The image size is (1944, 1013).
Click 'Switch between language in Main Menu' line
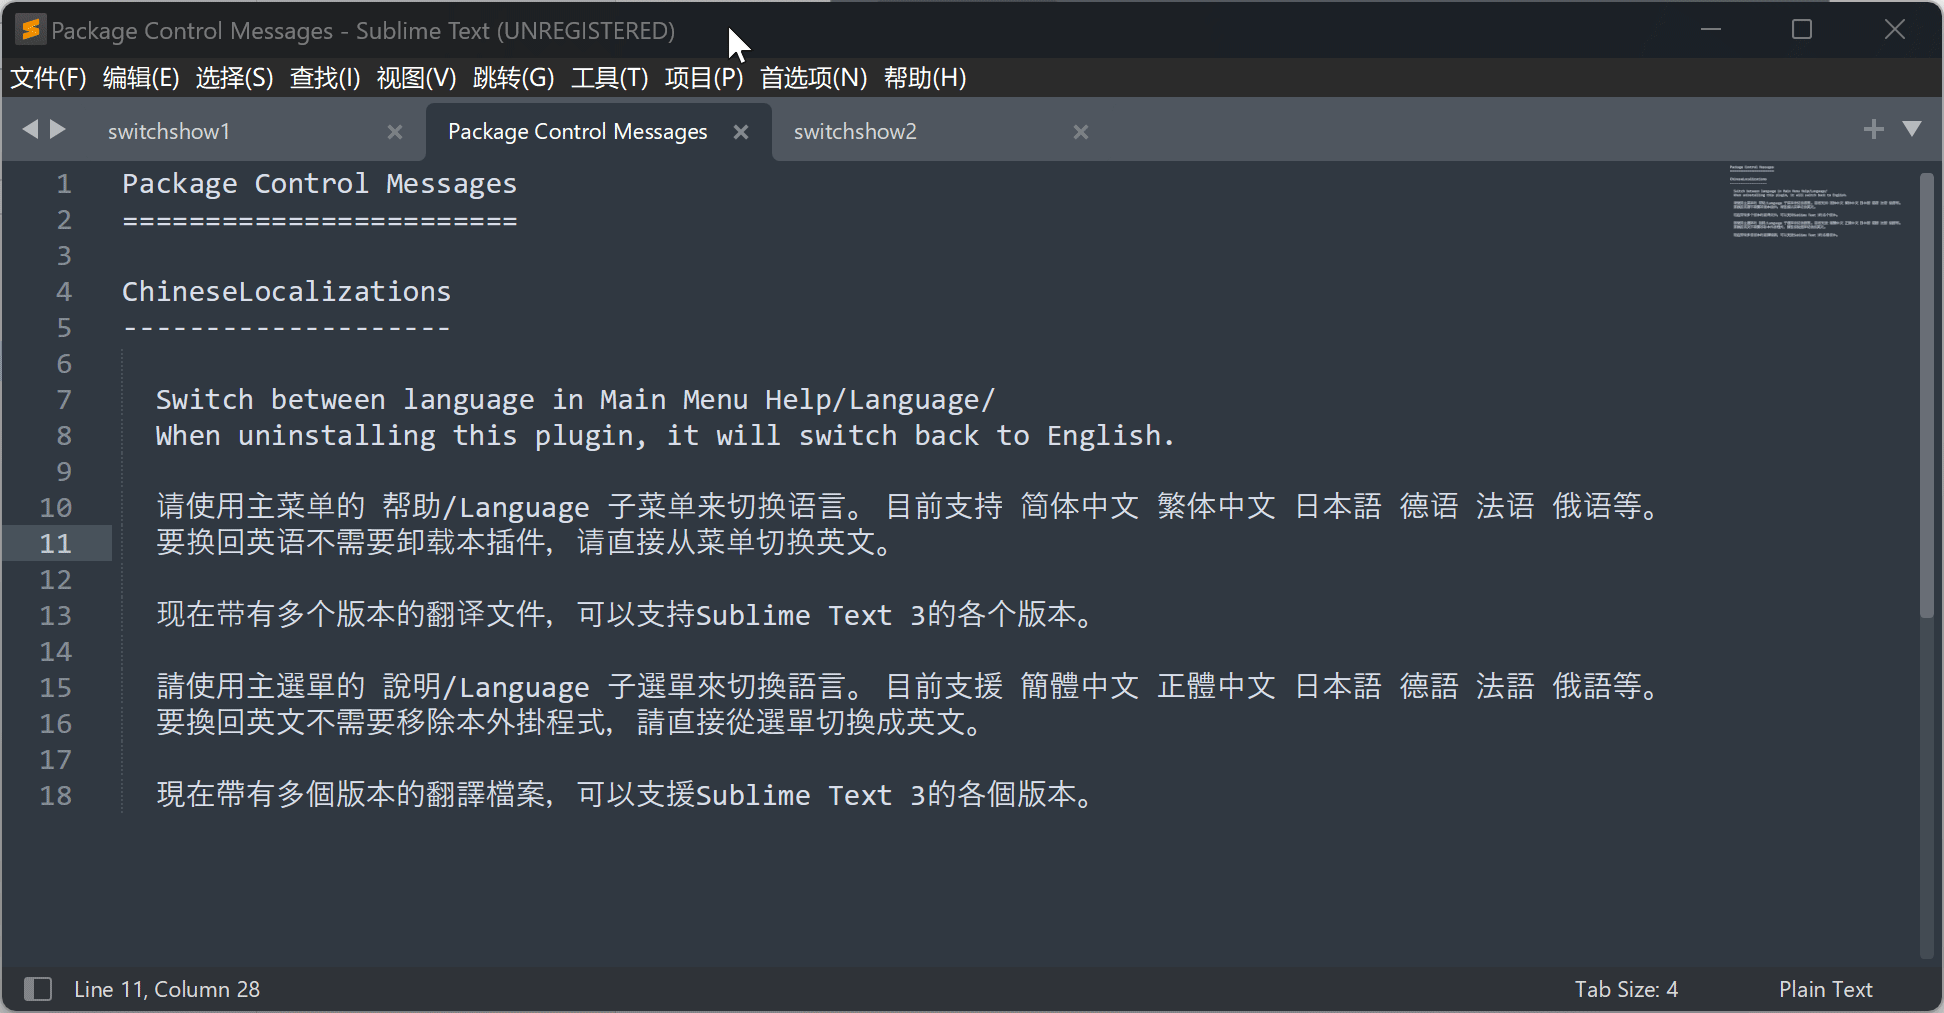(x=575, y=400)
